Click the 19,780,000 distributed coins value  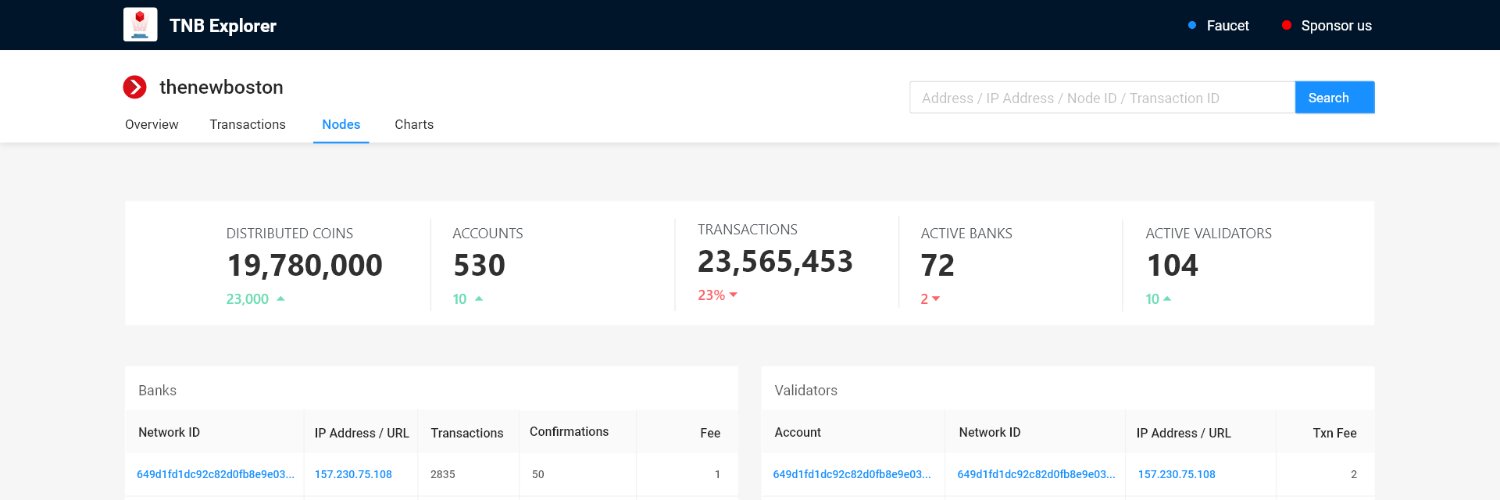[304, 265]
